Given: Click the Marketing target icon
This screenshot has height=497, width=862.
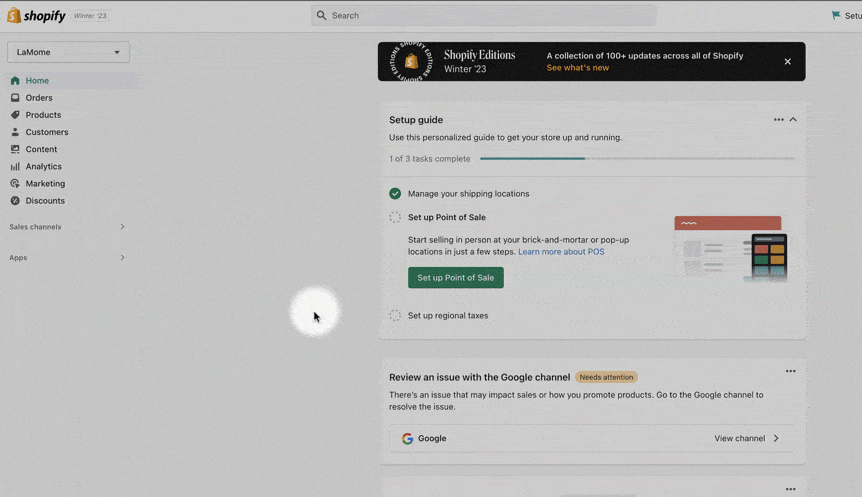Looking at the screenshot, I should tap(15, 184).
